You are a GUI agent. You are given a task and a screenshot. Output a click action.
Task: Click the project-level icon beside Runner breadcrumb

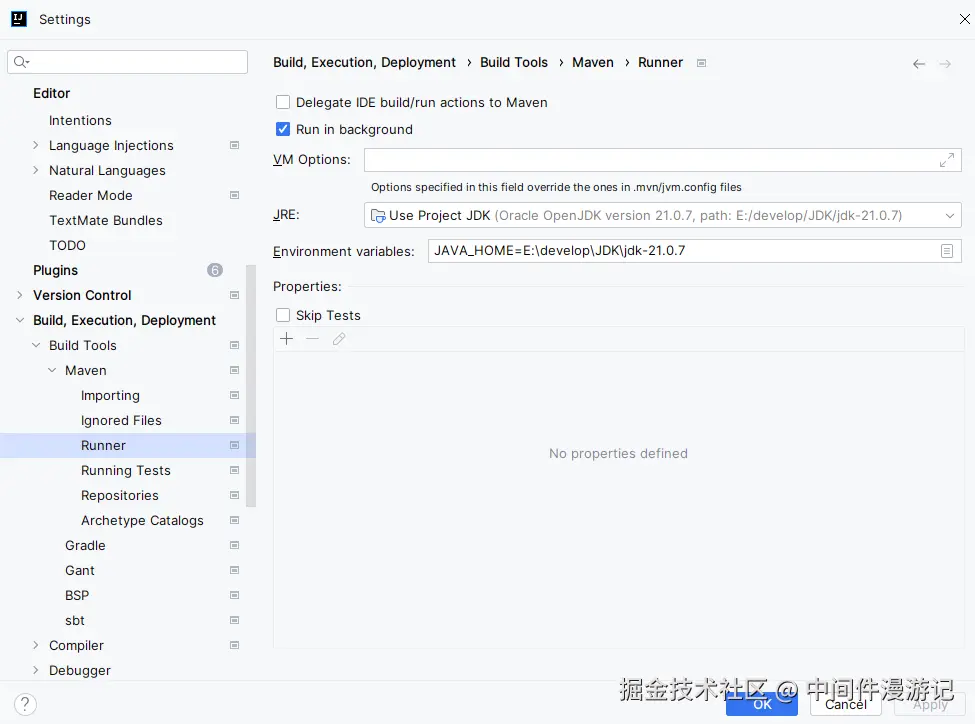point(701,63)
